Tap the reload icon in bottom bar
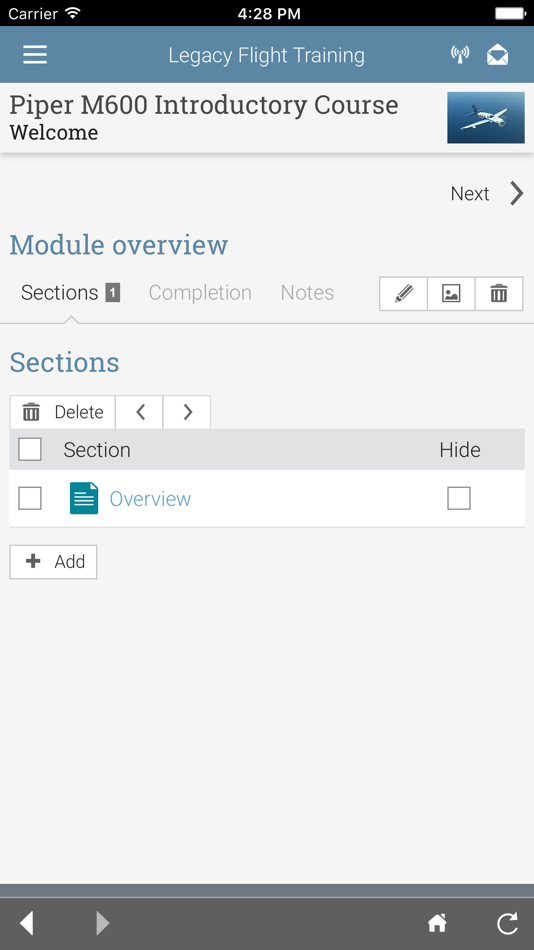The height and width of the screenshot is (950, 534). 507,923
